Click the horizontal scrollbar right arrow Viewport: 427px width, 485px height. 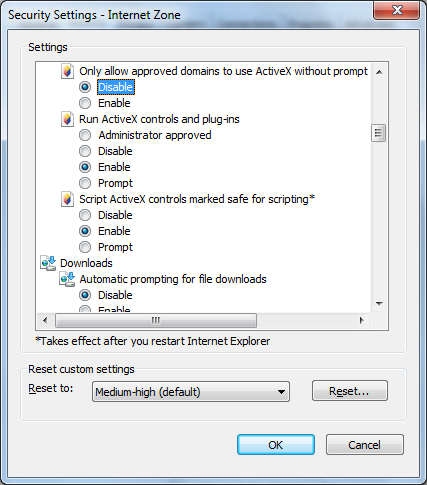click(x=362, y=321)
